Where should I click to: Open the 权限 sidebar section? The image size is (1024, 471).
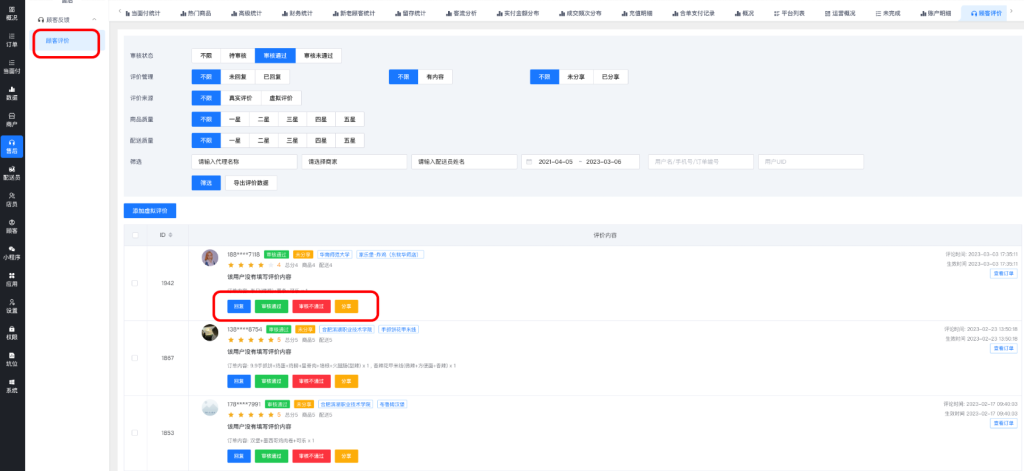click(12, 332)
